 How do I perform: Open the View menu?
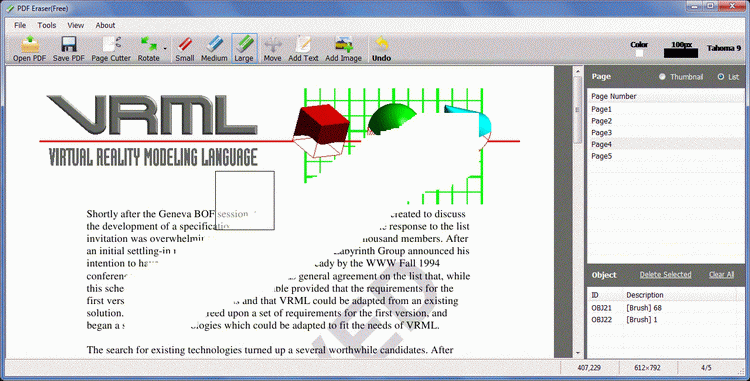tap(76, 25)
